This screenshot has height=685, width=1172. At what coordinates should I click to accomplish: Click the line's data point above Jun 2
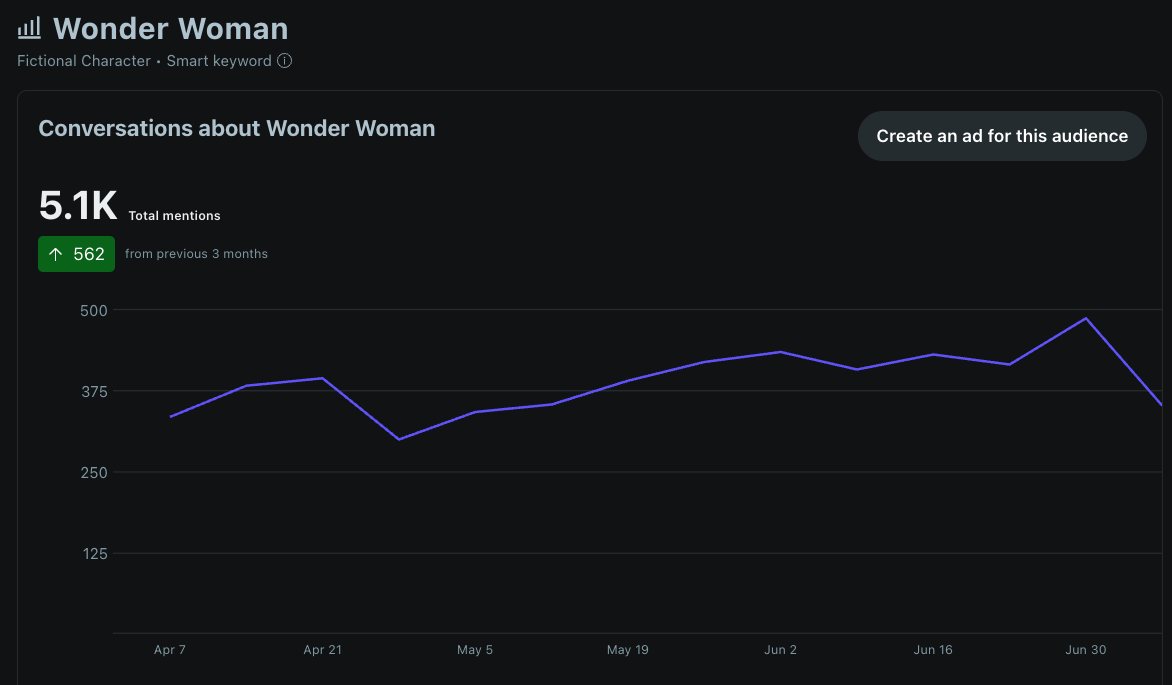click(780, 351)
